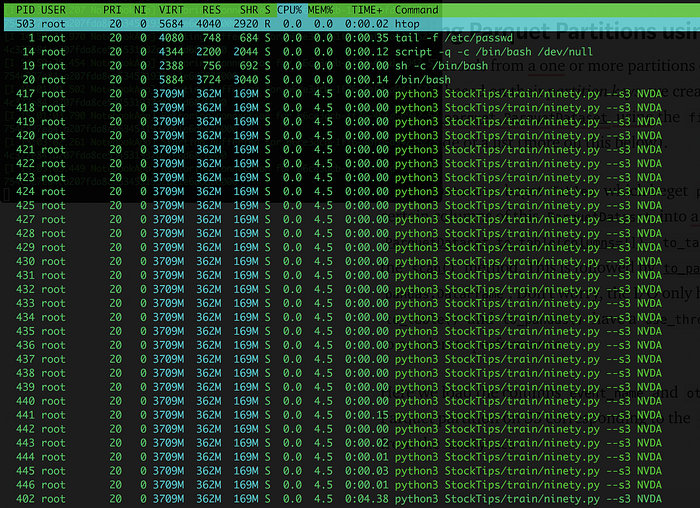
Task: Click the 0:00.35 time value of PID 1
Action: click(x=367, y=38)
